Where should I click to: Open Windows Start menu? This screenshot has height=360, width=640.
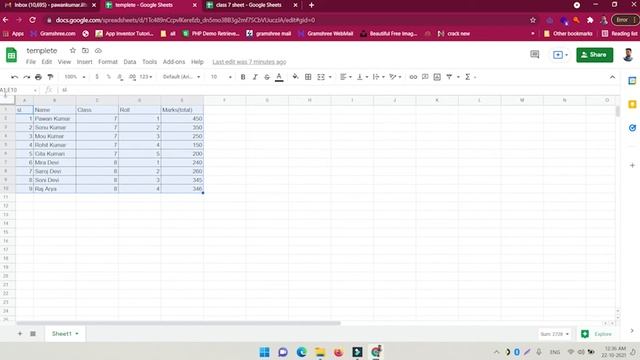click(x=264, y=352)
